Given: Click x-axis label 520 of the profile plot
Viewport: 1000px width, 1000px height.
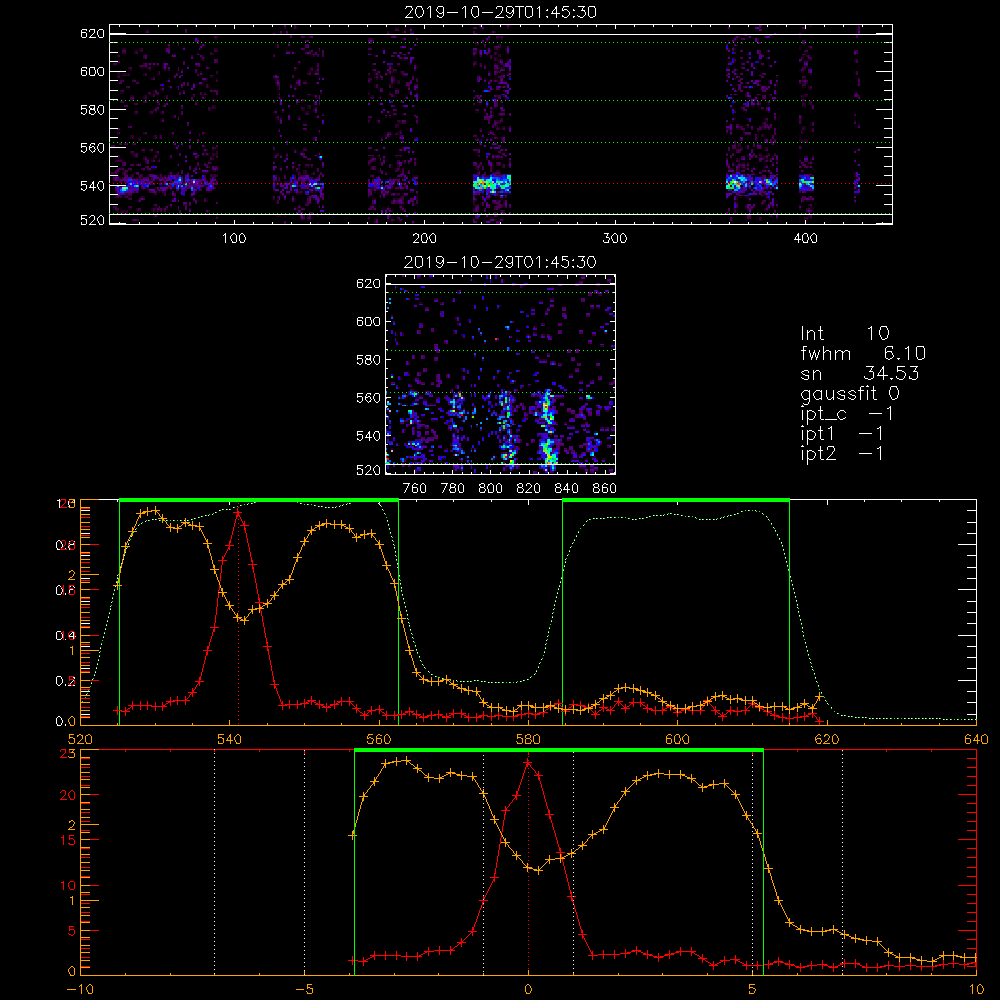Looking at the screenshot, I should coord(80,740).
